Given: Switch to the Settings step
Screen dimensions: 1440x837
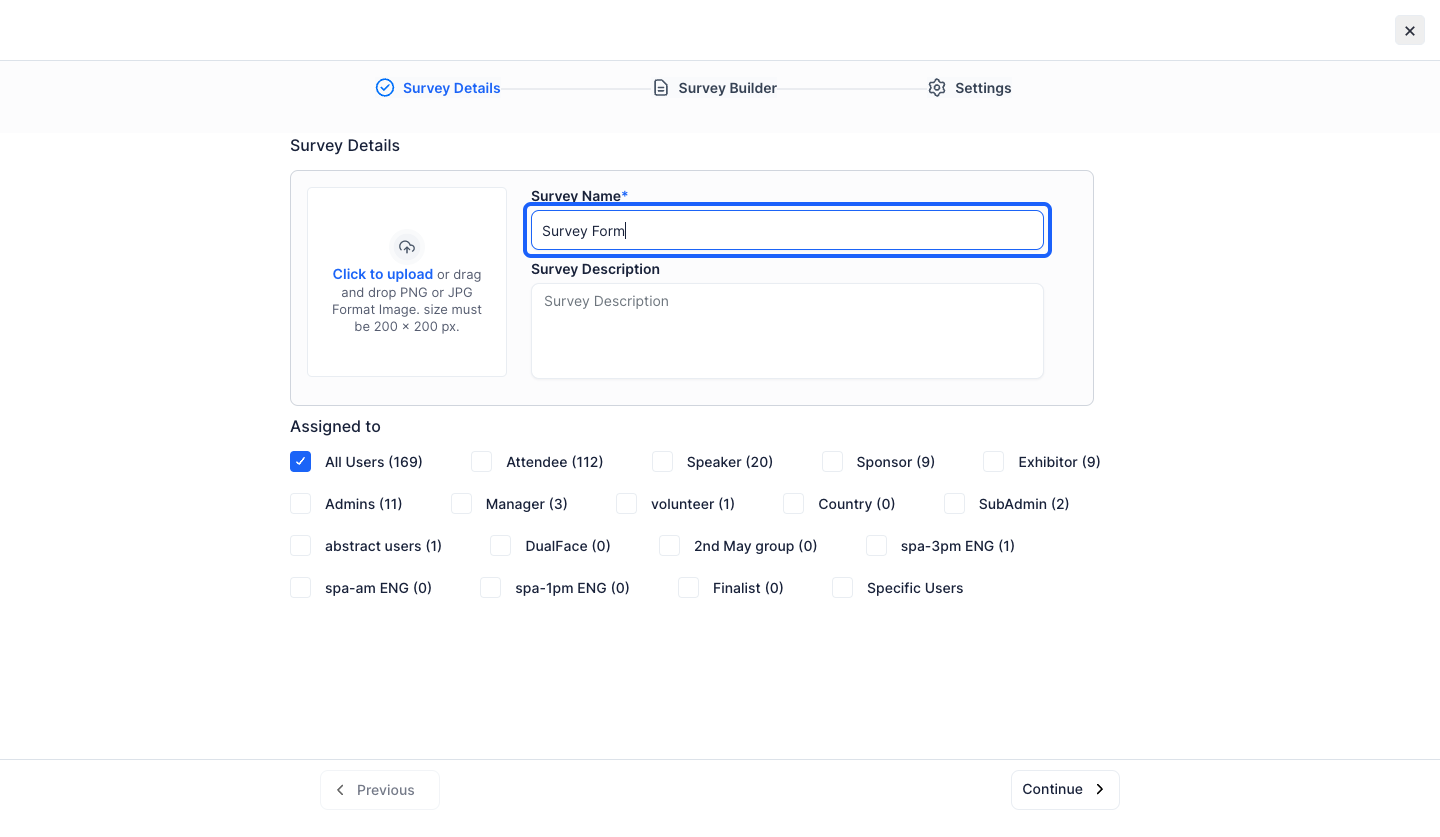Looking at the screenshot, I should click(970, 88).
